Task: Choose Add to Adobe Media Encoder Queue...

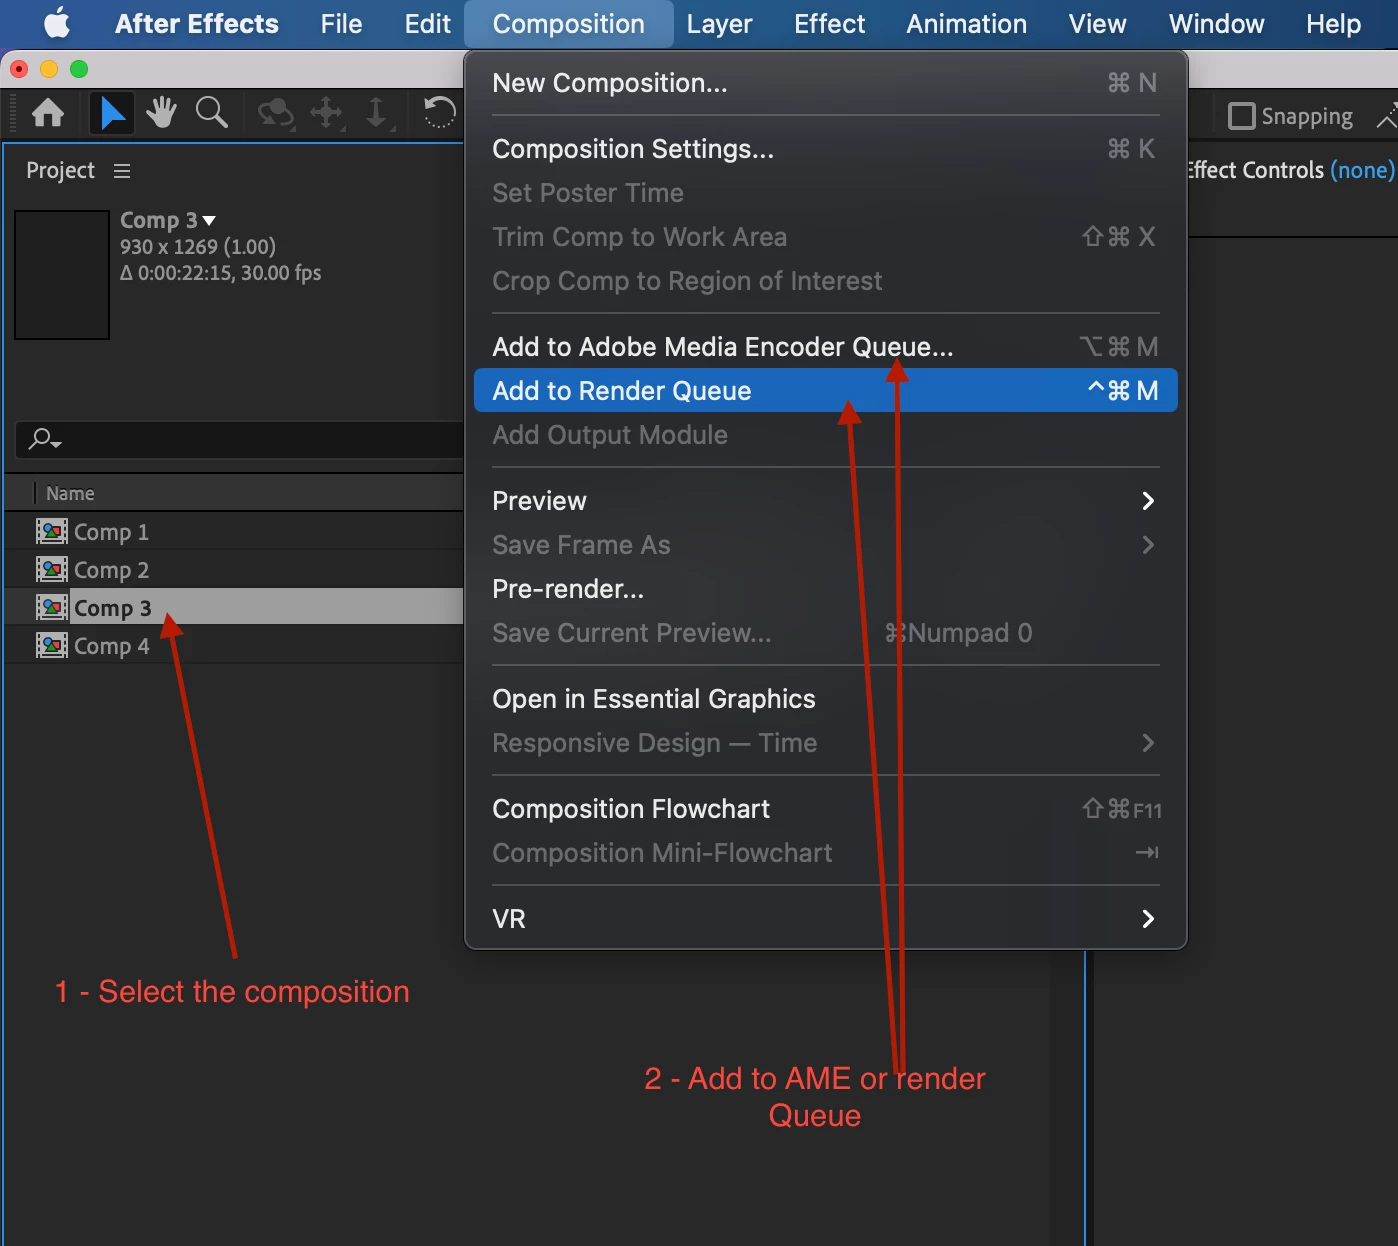Action: [825, 347]
